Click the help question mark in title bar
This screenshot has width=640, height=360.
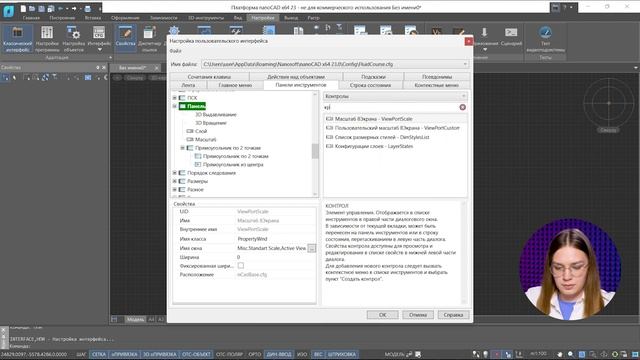click(565, 7)
